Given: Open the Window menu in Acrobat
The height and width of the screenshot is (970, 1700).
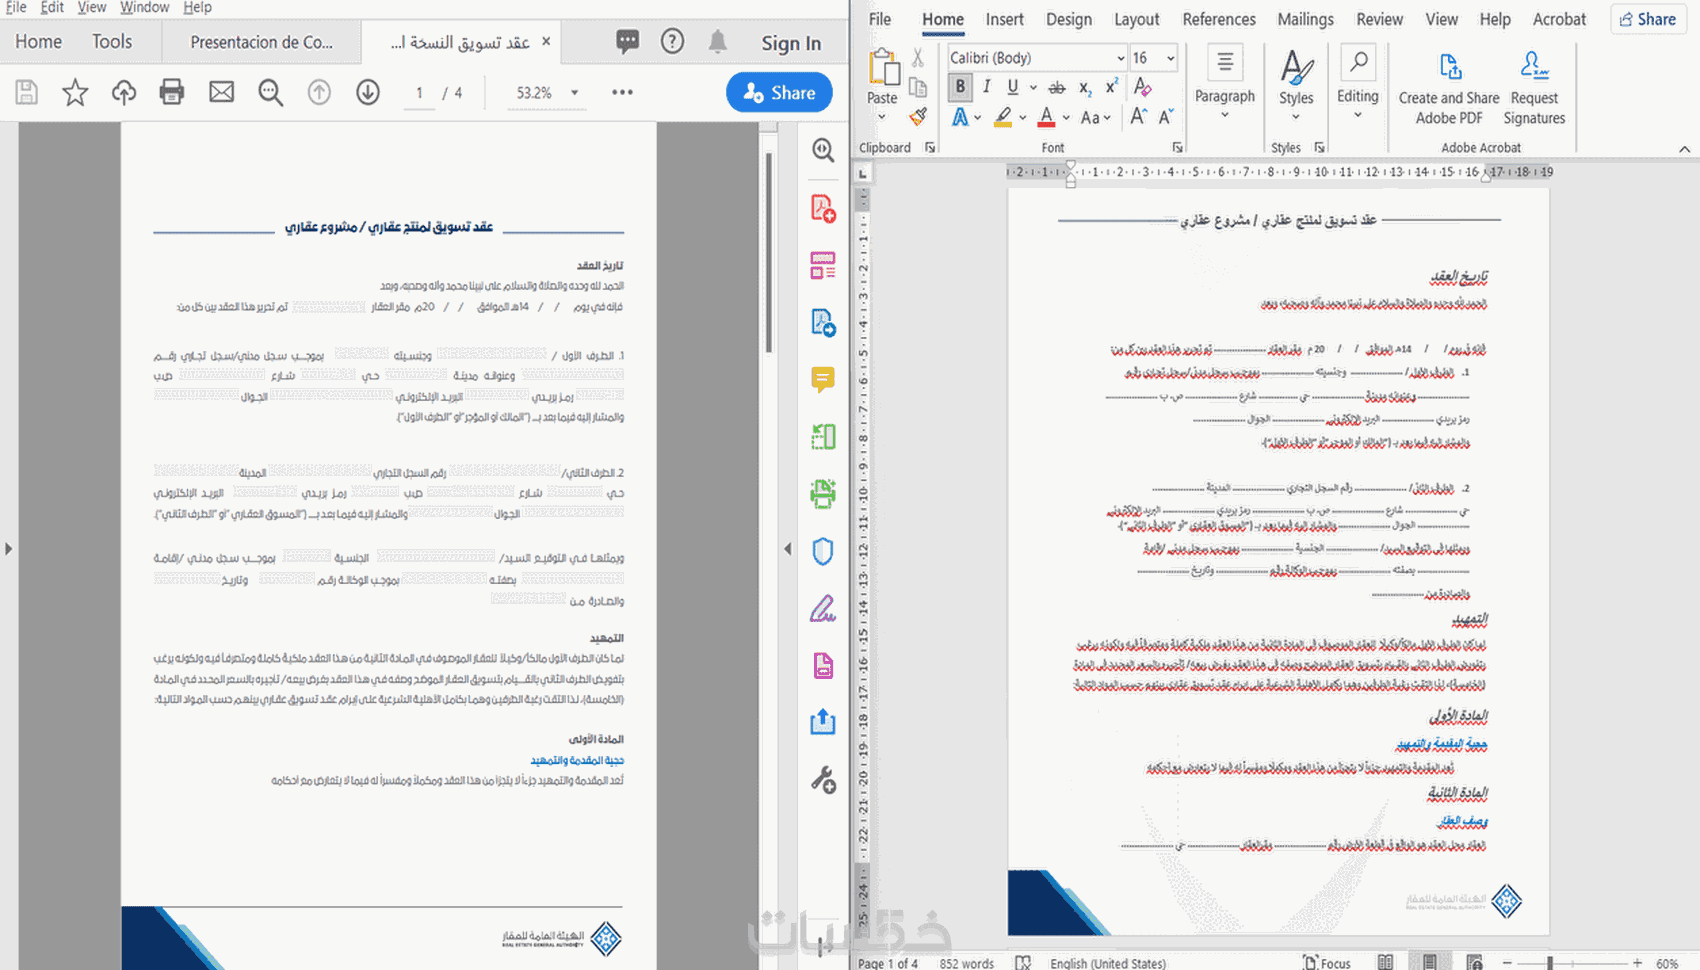Looking at the screenshot, I should (144, 7).
